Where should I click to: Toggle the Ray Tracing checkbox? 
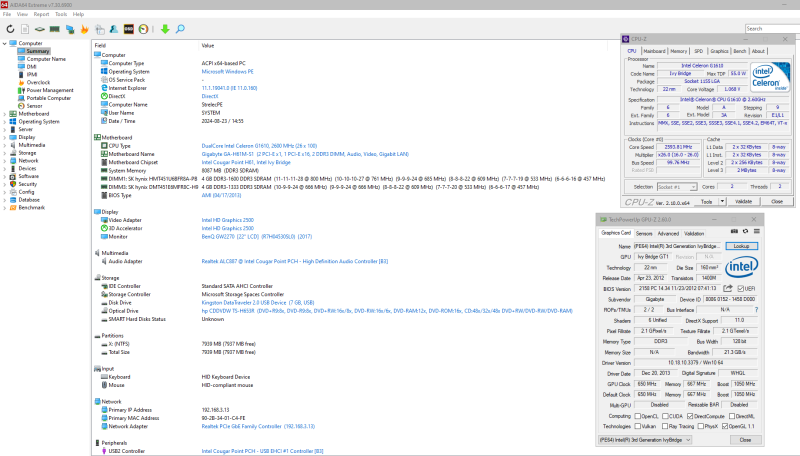tap(665, 426)
